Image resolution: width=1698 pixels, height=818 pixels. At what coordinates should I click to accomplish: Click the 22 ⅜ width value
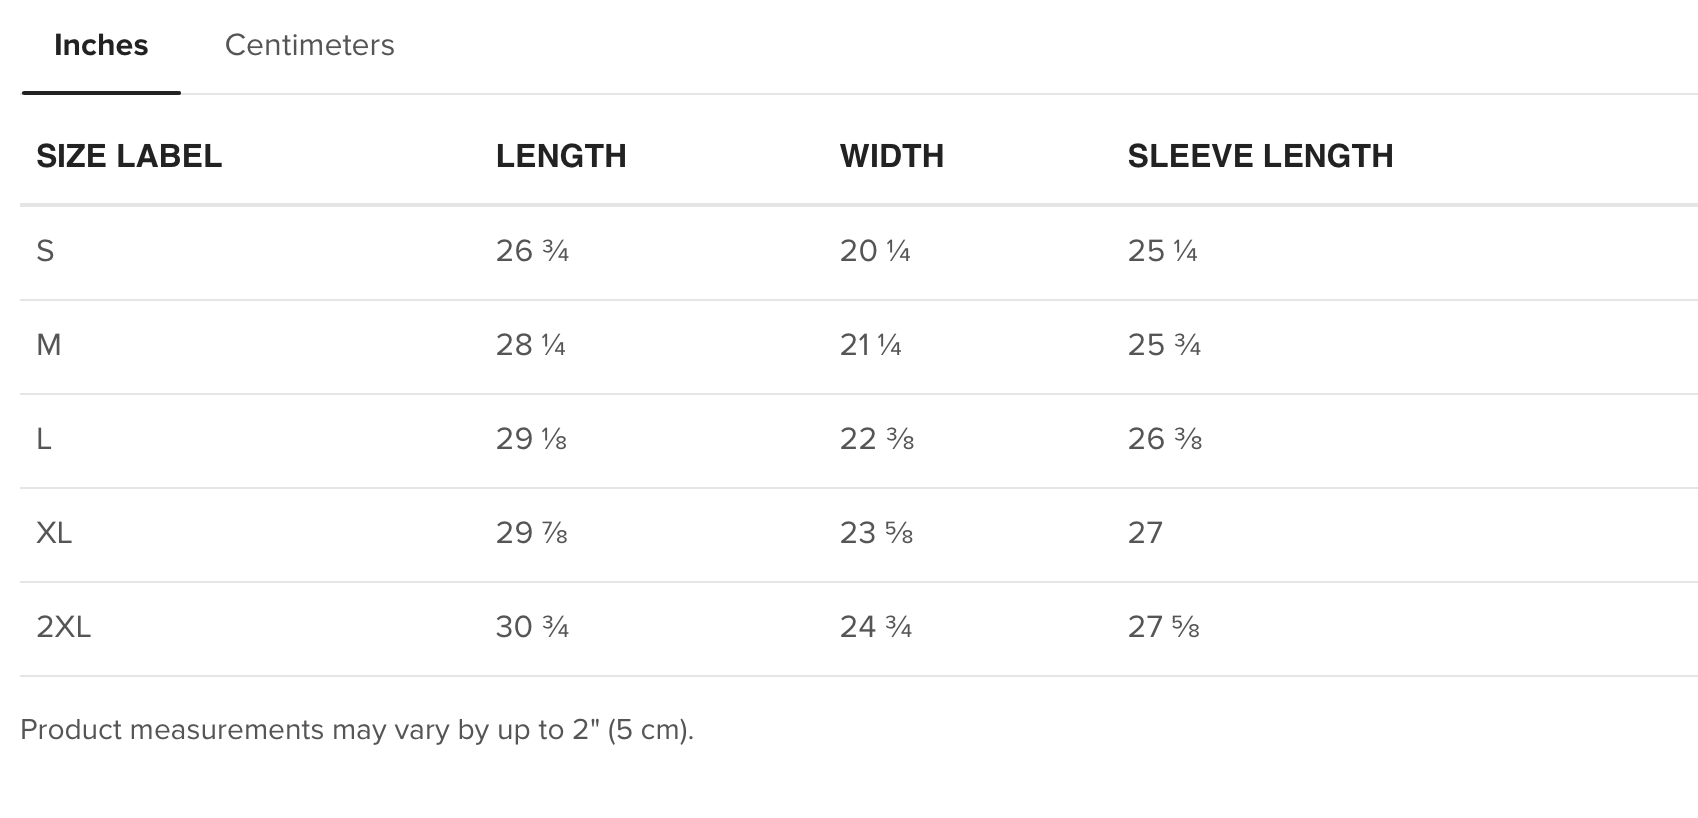(x=876, y=439)
